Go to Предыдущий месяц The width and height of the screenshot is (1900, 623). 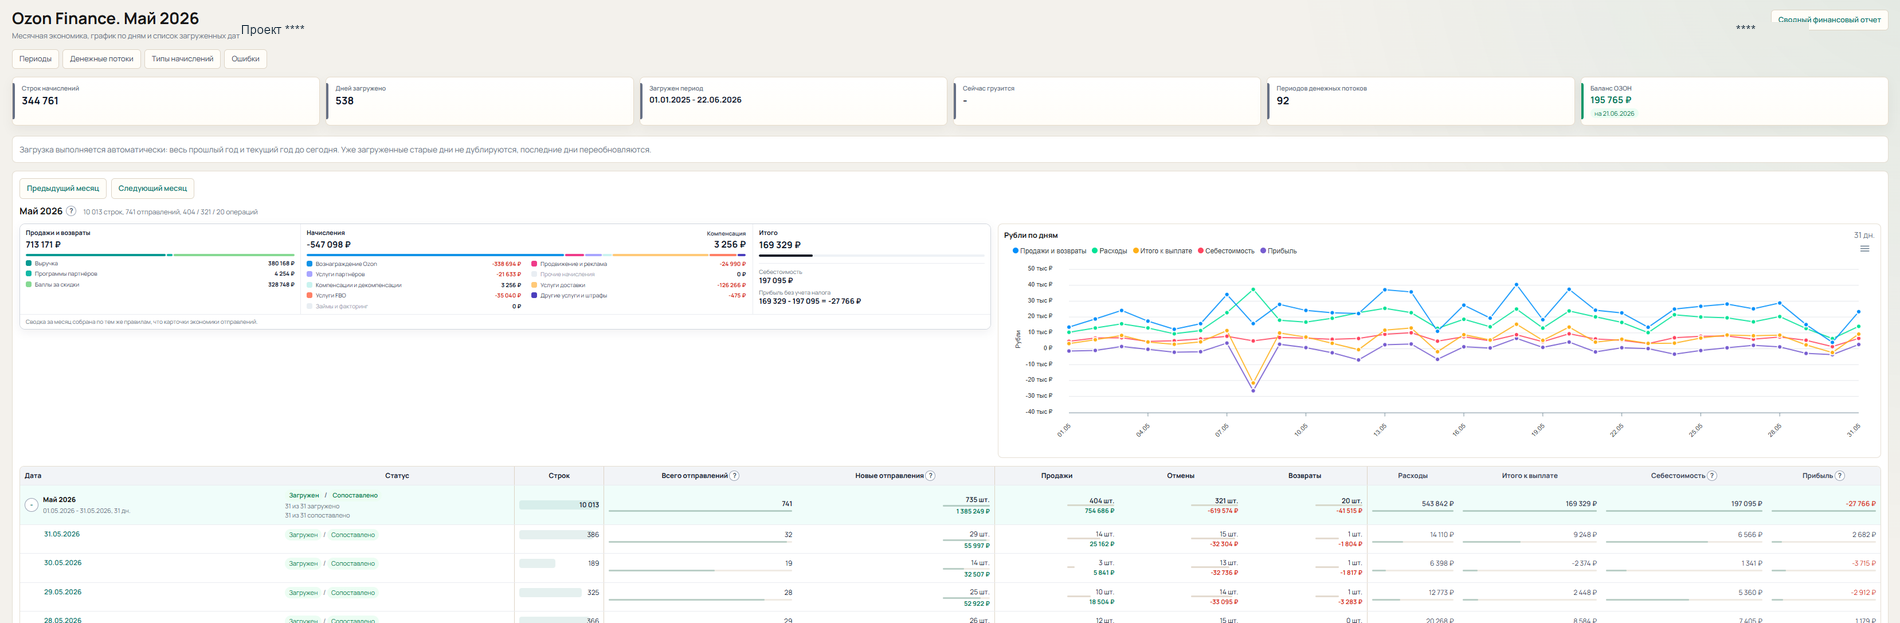[63, 188]
